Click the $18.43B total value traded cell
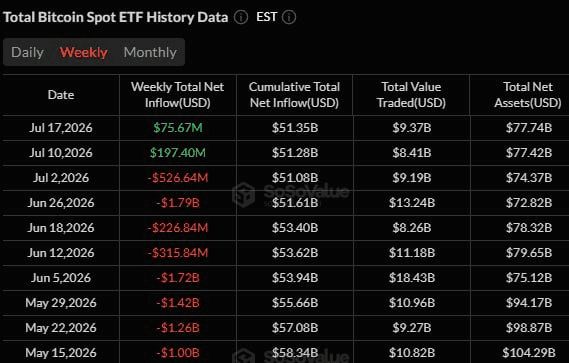The width and height of the screenshot is (569, 363). [x=412, y=278]
